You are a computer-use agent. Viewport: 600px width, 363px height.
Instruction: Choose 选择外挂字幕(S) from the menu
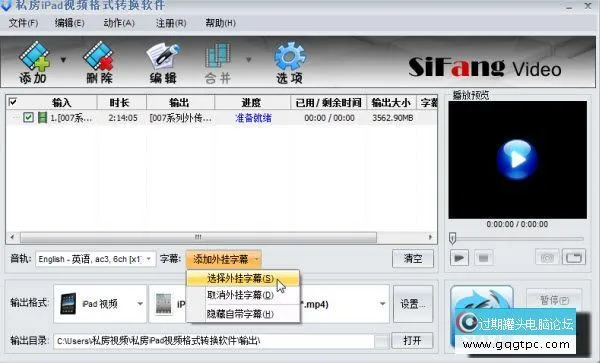click(x=243, y=278)
